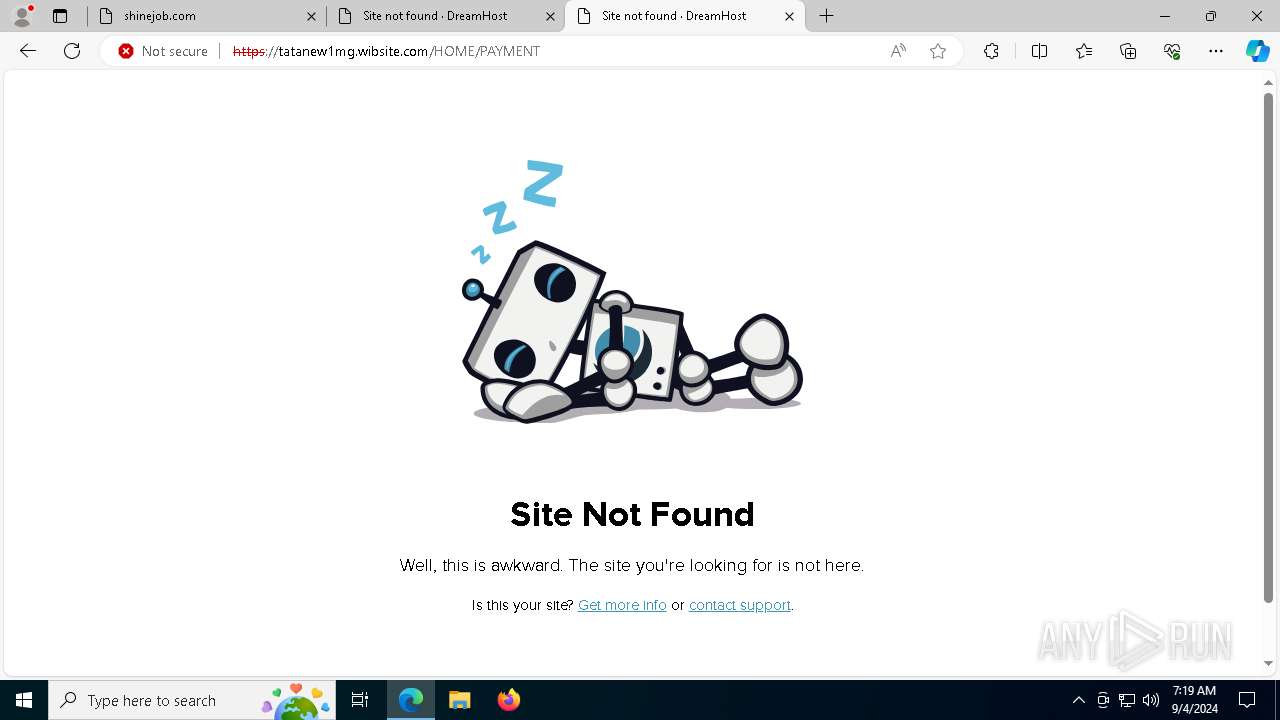Activate the Read aloud icon
Viewport: 1280px width, 720px height.
(x=898, y=51)
